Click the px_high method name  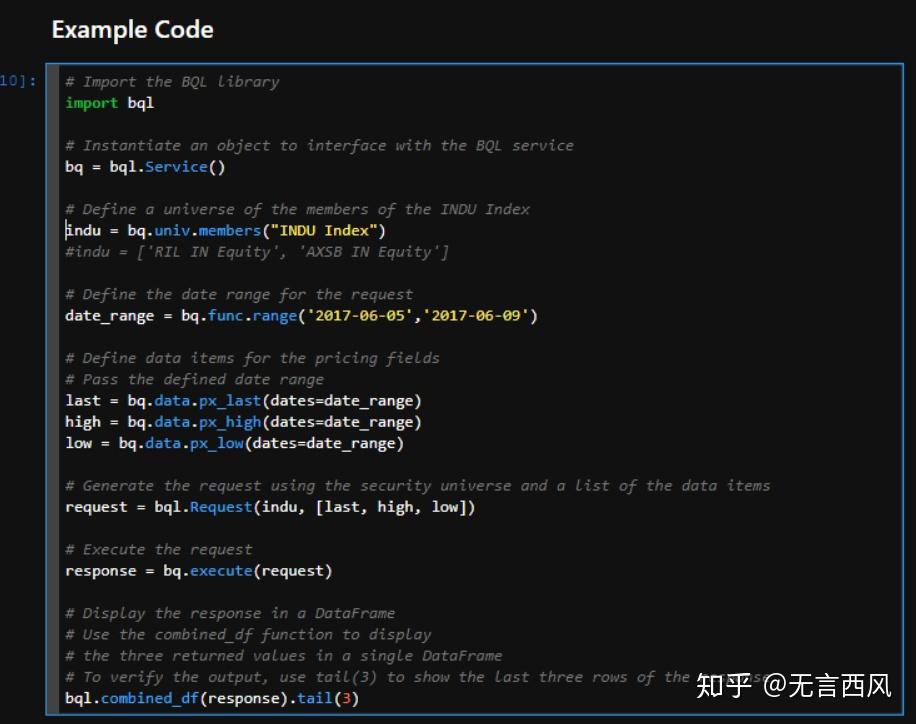point(229,422)
